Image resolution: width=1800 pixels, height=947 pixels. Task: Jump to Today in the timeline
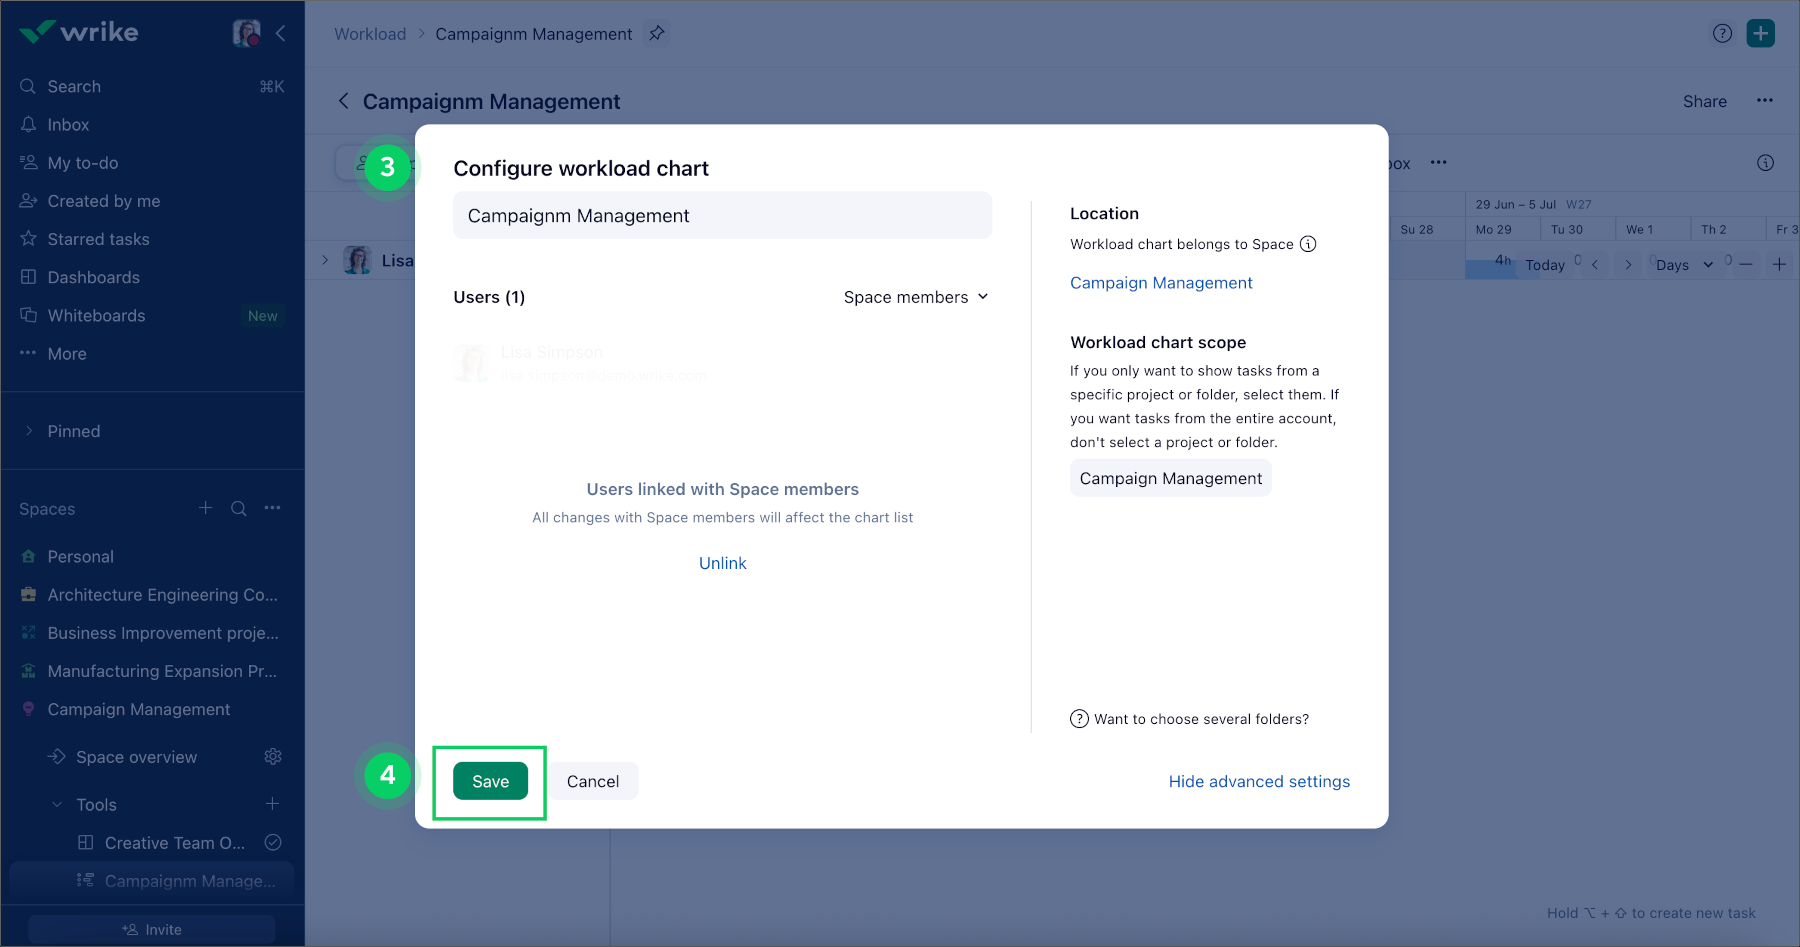[1545, 265]
